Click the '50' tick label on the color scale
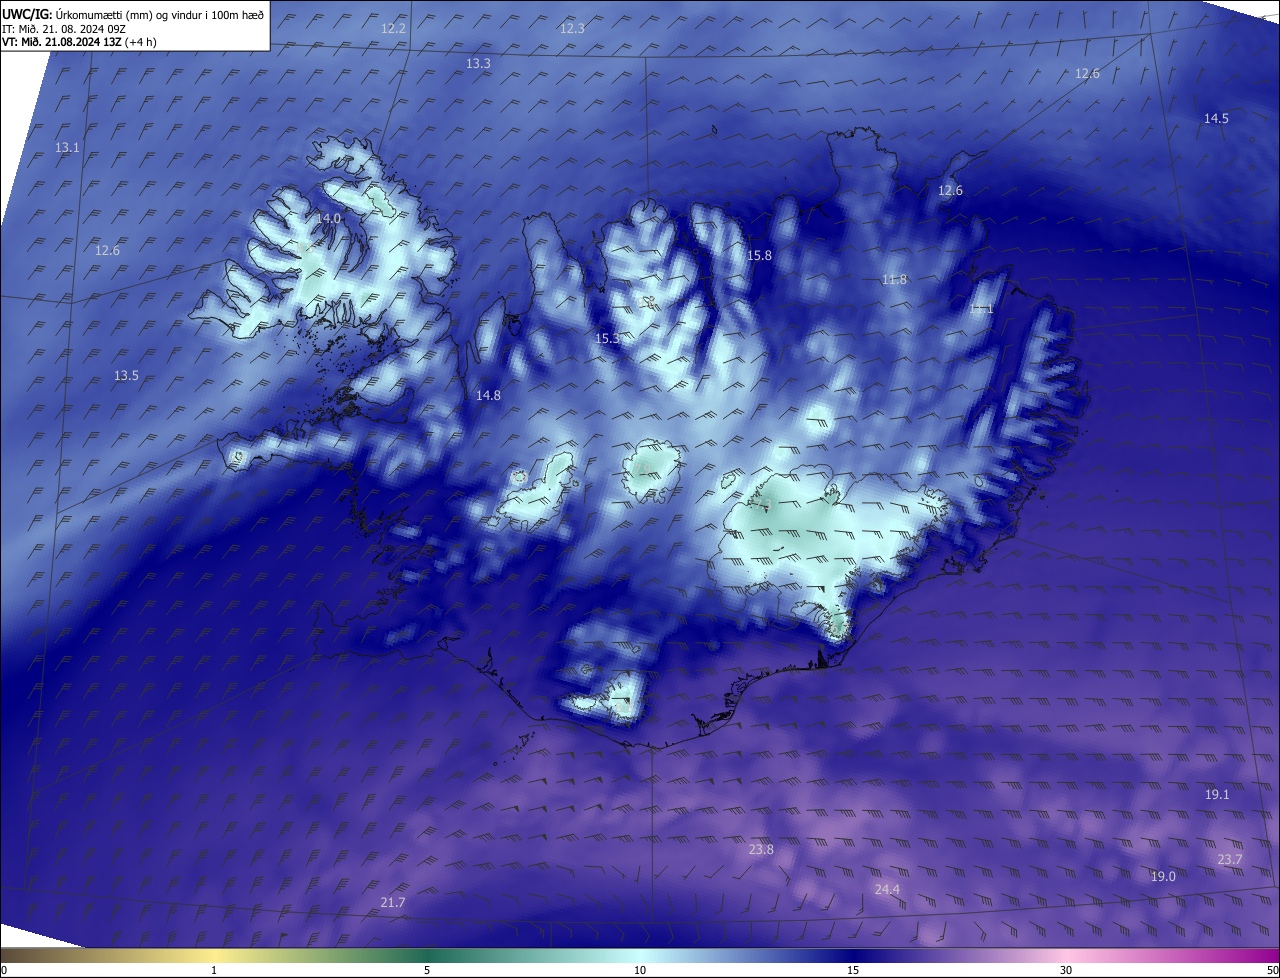Screen dimensions: 1280x978 coord(1272,971)
